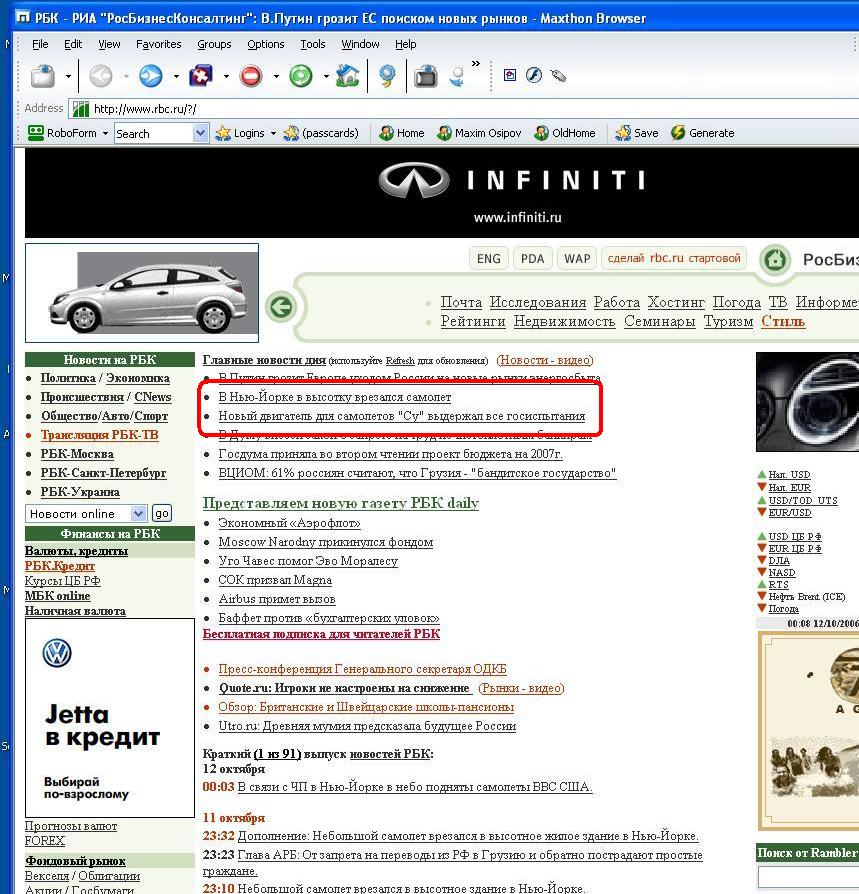859x894 pixels.
Task: Stop page loading with the red Stop icon
Action: click(x=251, y=76)
